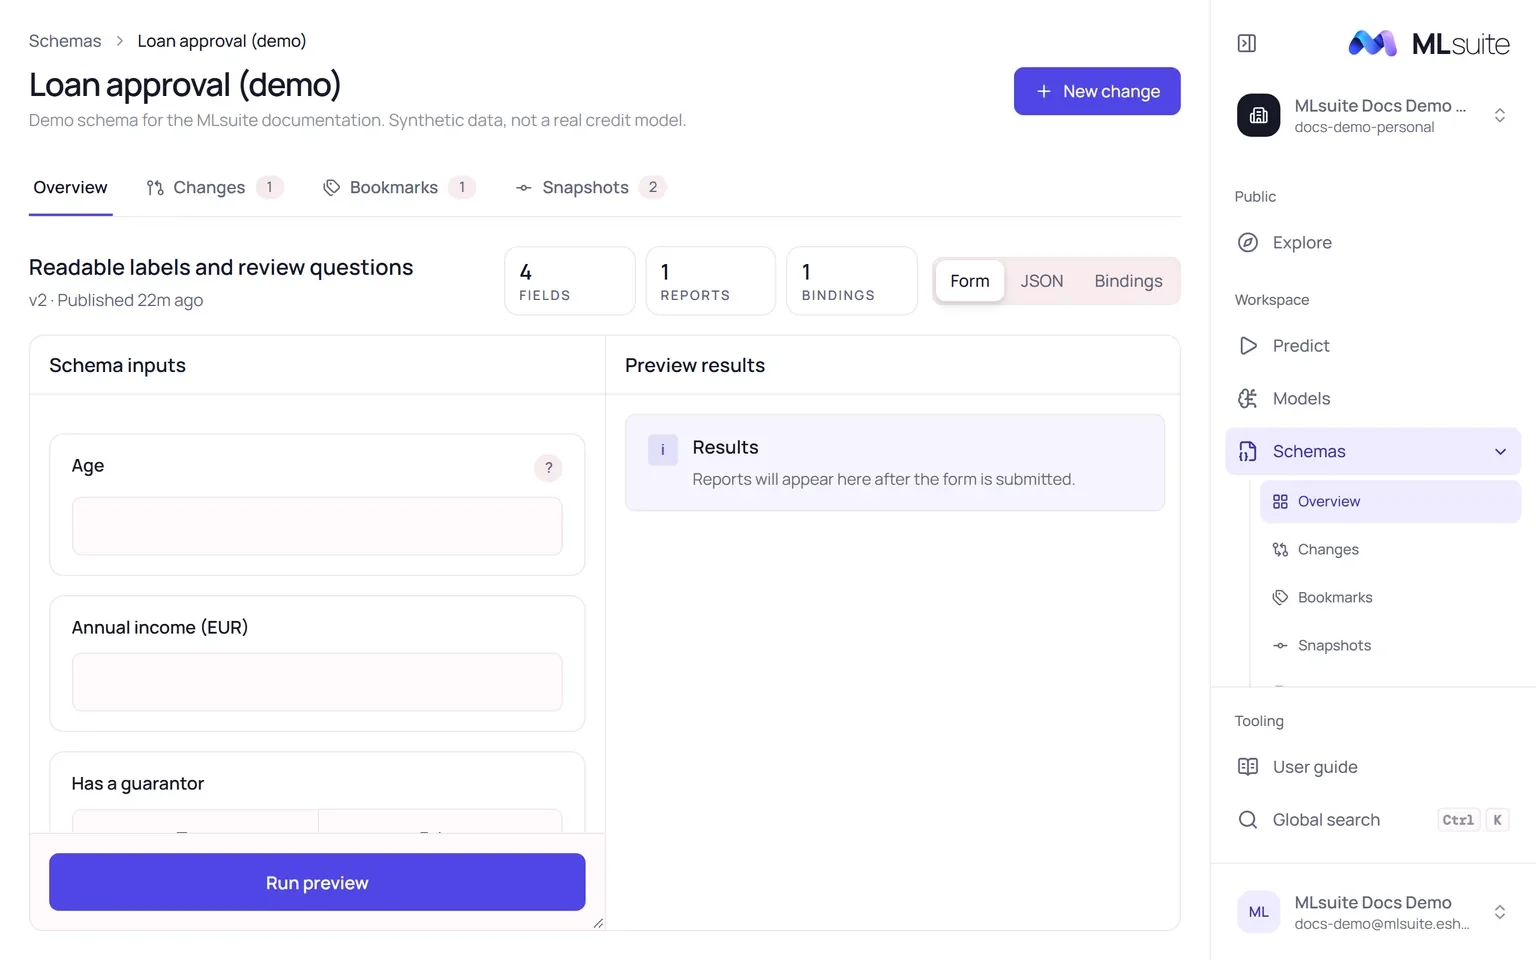
Task: Click the 1 Reports stat card
Action: [x=711, y=281]
